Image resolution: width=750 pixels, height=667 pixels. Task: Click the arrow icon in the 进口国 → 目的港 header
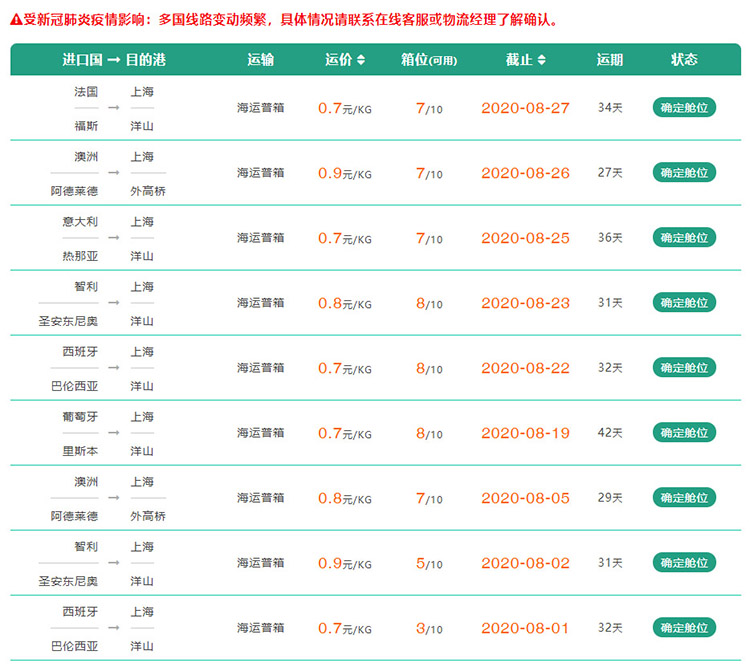point(114,60)
